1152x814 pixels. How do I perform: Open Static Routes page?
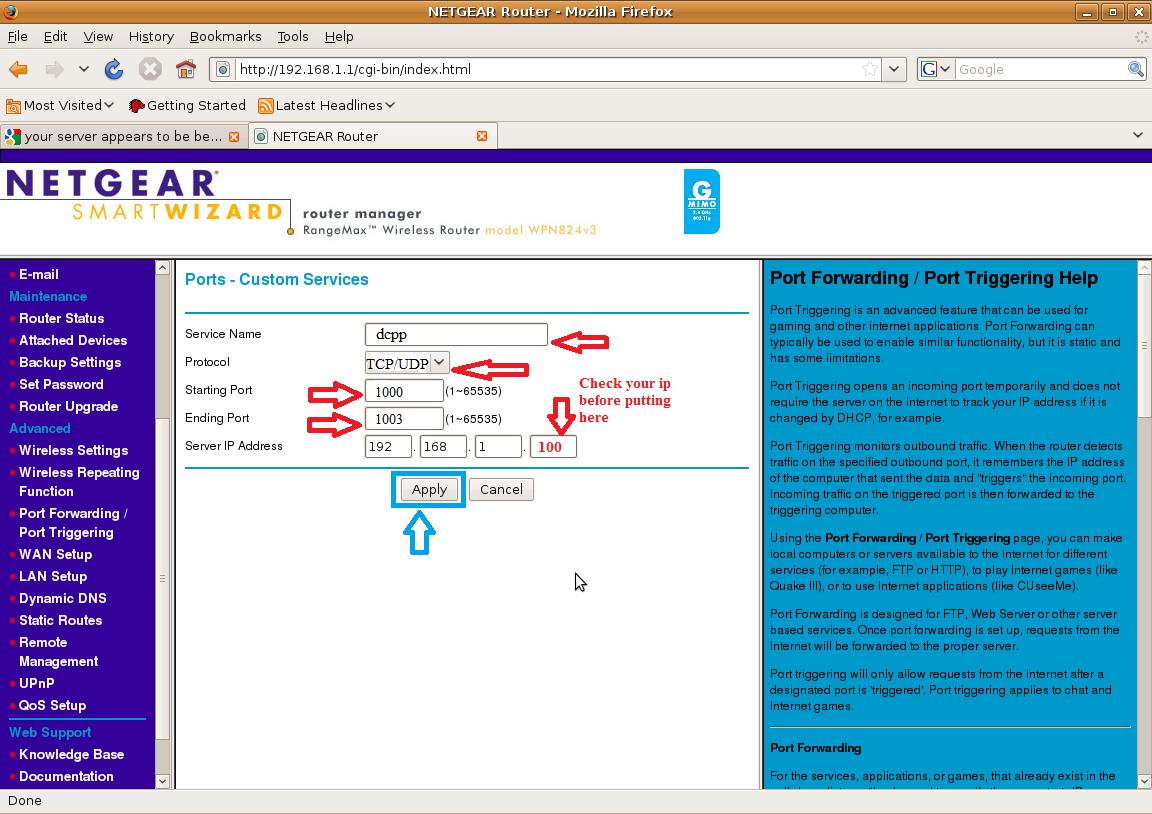coord(60,621)
